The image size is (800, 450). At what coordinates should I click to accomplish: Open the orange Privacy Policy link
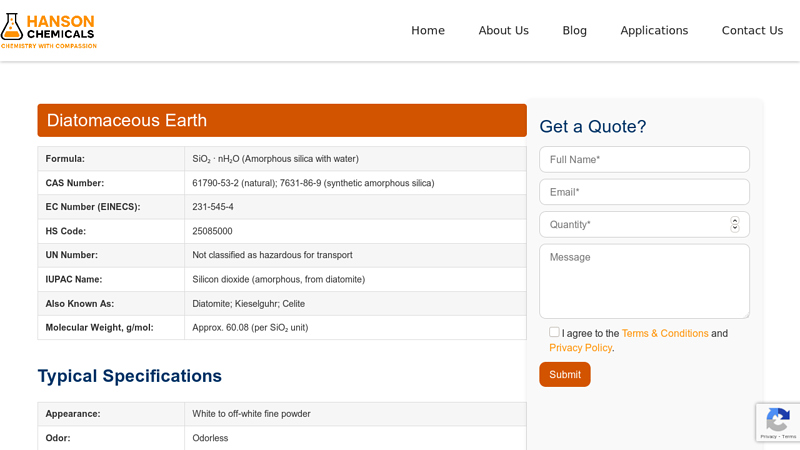click(580, 348)
